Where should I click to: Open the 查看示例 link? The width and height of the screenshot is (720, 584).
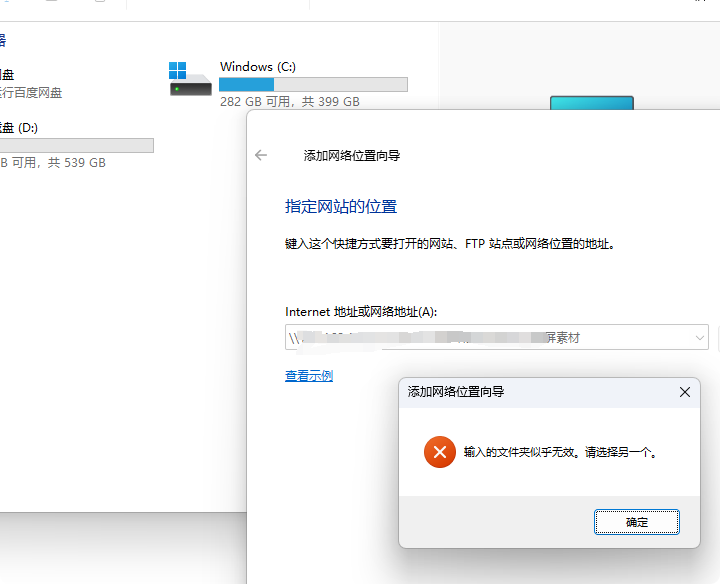coord(309,376)
